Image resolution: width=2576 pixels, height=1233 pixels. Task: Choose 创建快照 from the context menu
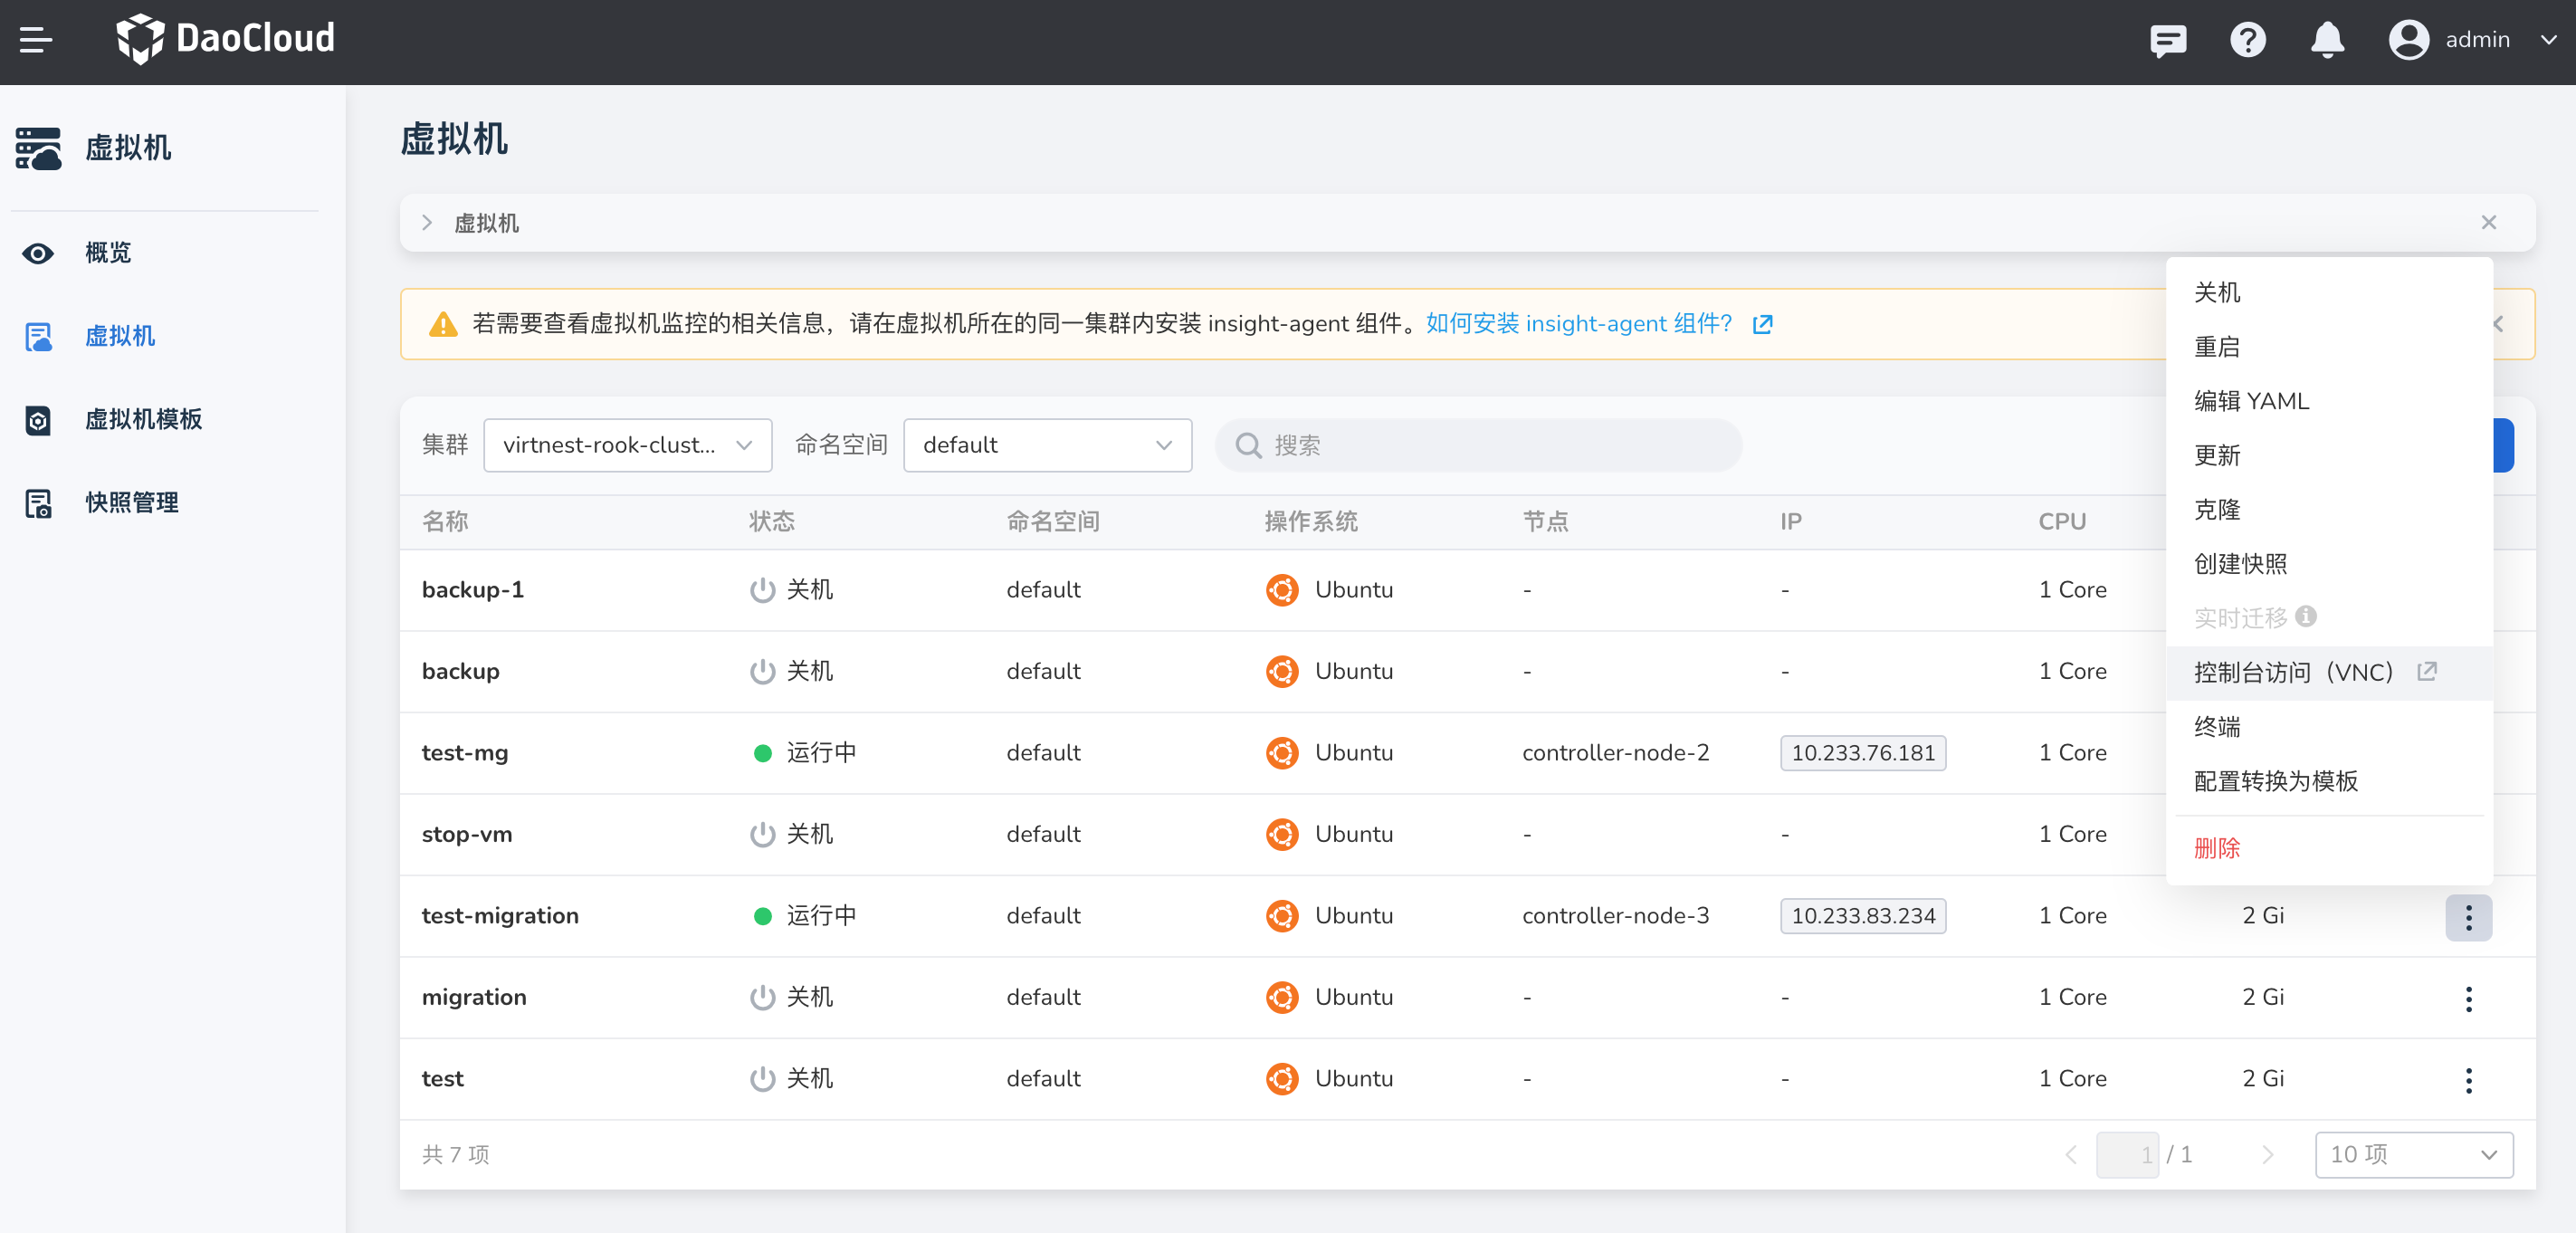pos(2240,564)
